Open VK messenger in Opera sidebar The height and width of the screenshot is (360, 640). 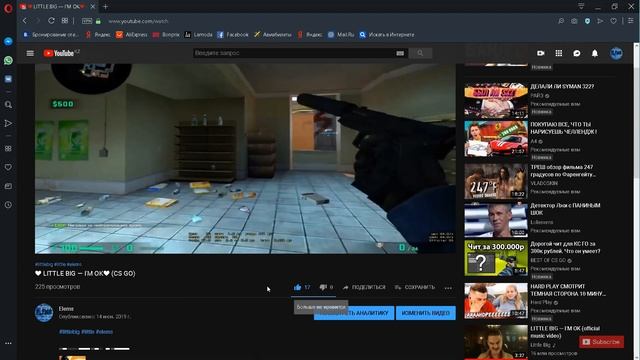click(8, 79)
